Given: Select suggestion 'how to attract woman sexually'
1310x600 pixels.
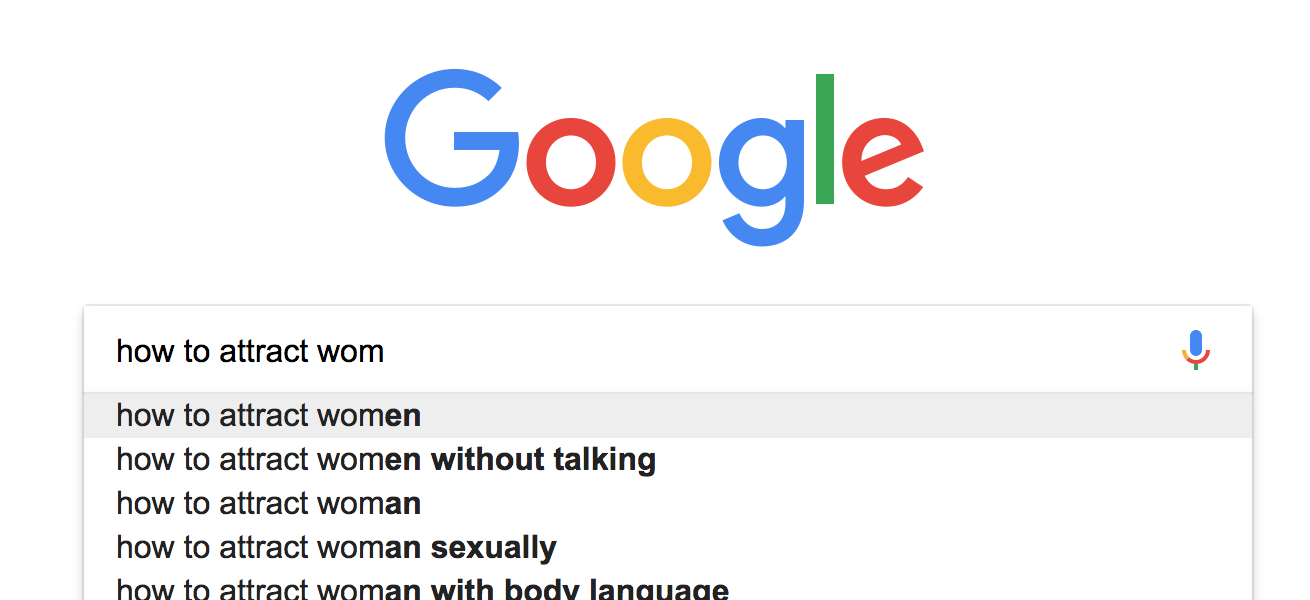Looking at the screenshot, I should coord(336,547).
